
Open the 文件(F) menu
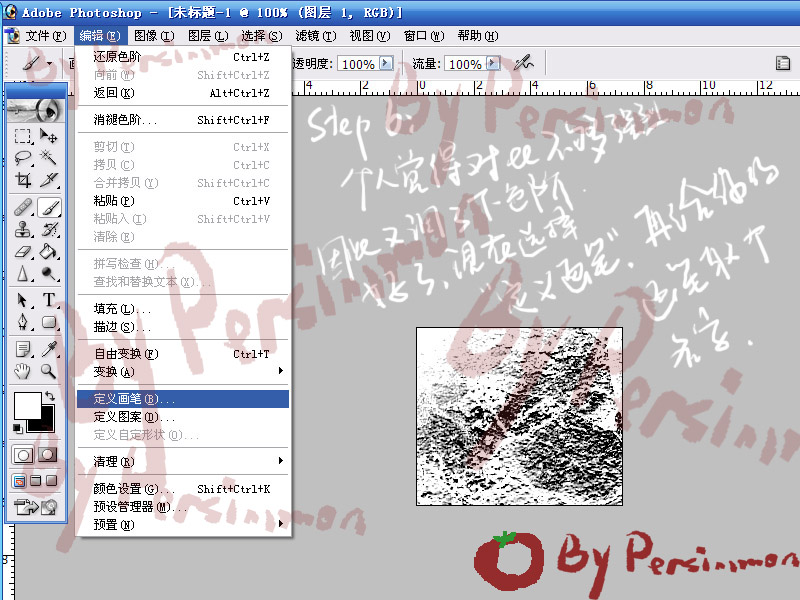(45, 36)
